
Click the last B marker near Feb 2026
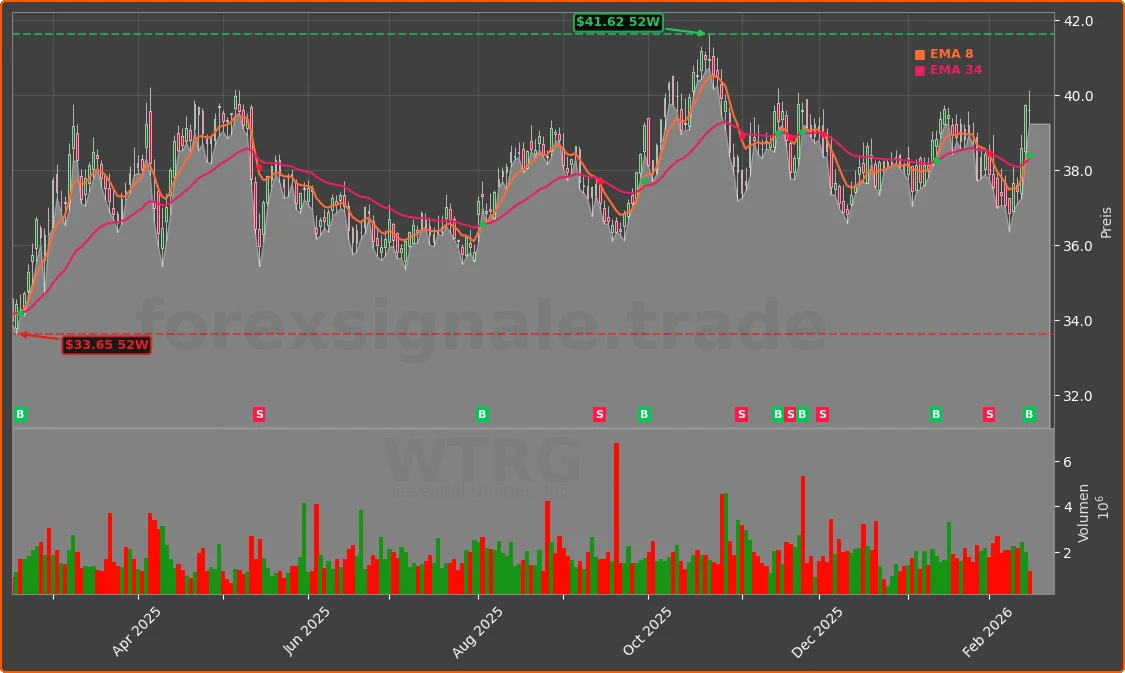1029,413
